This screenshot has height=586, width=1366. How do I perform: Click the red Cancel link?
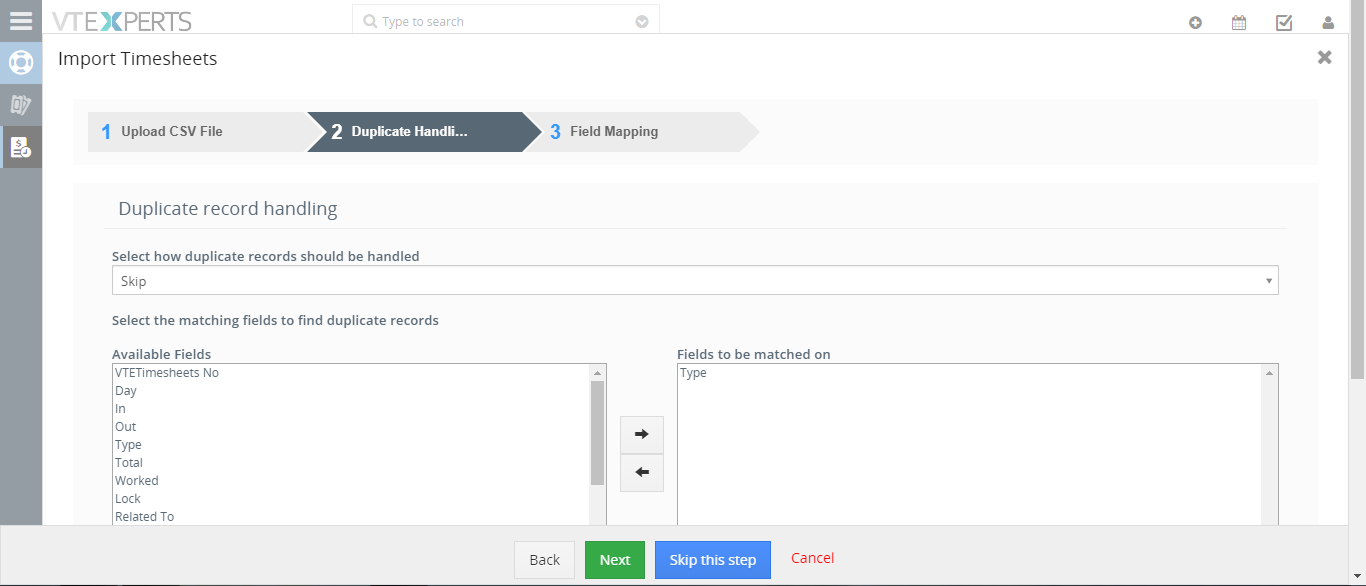[812, 558]
